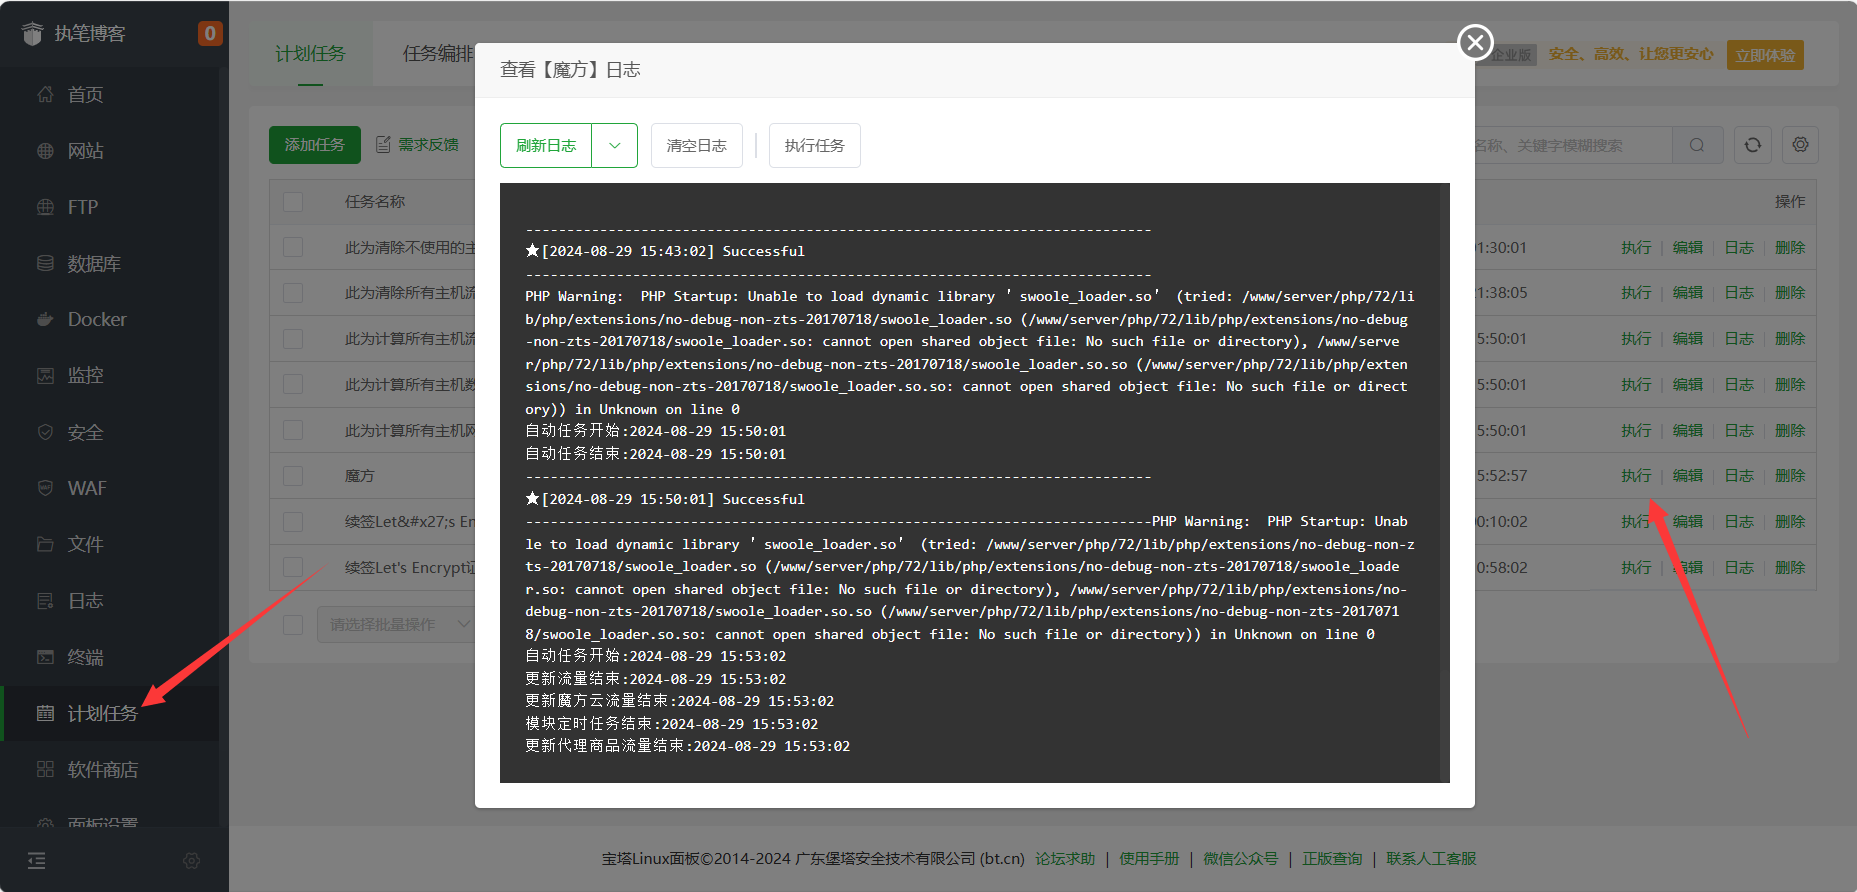Click the refresh list icon button
Screen dimensions: 1857x892
1753,145
